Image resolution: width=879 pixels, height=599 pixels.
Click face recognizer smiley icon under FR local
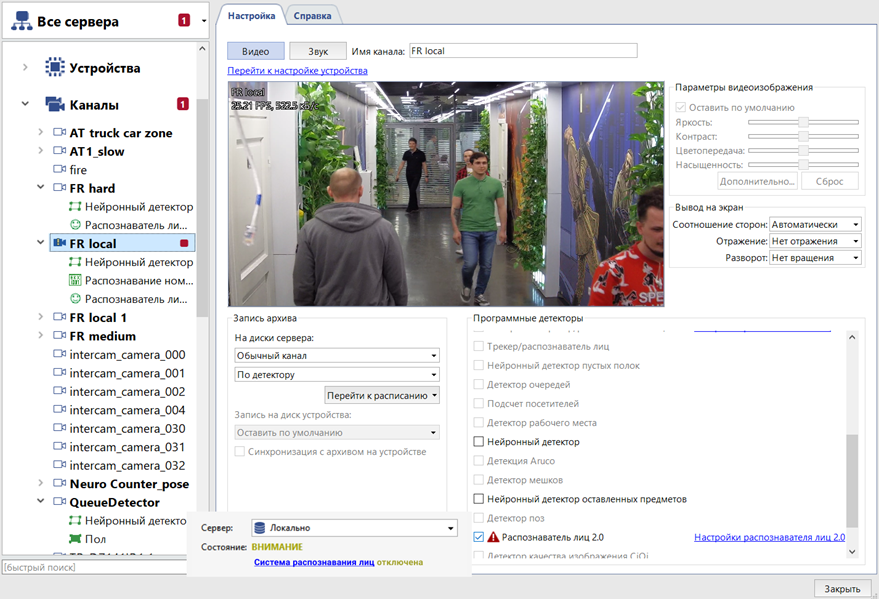[x=75, y=299]
